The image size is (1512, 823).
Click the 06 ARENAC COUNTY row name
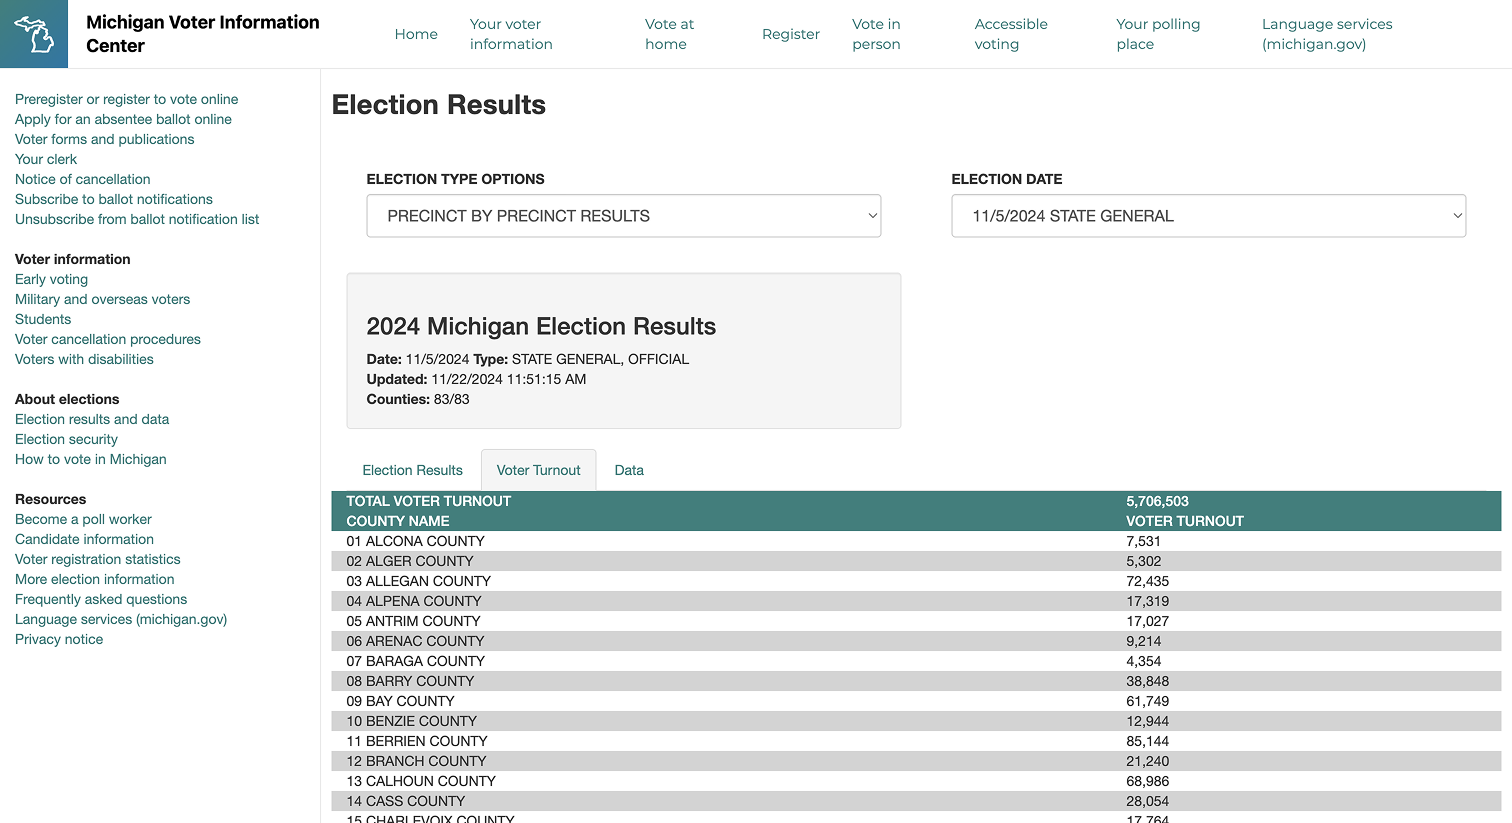click(x=415, y=641)
